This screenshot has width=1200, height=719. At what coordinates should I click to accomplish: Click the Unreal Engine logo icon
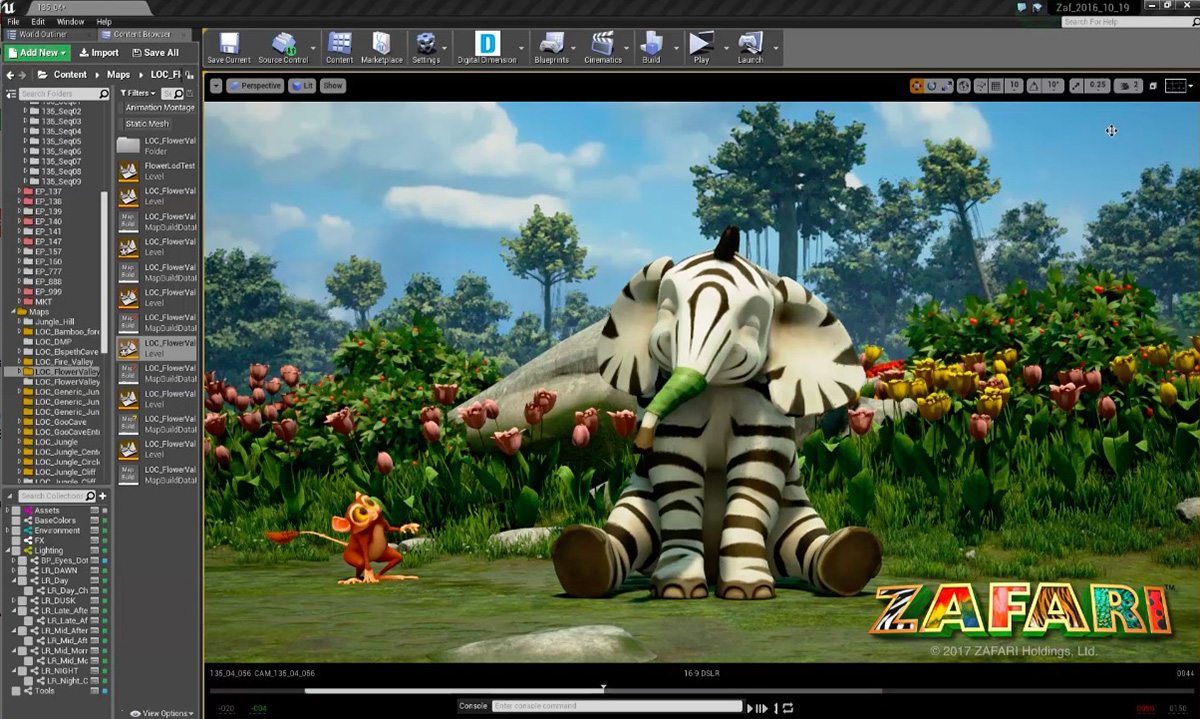[9, 7]
